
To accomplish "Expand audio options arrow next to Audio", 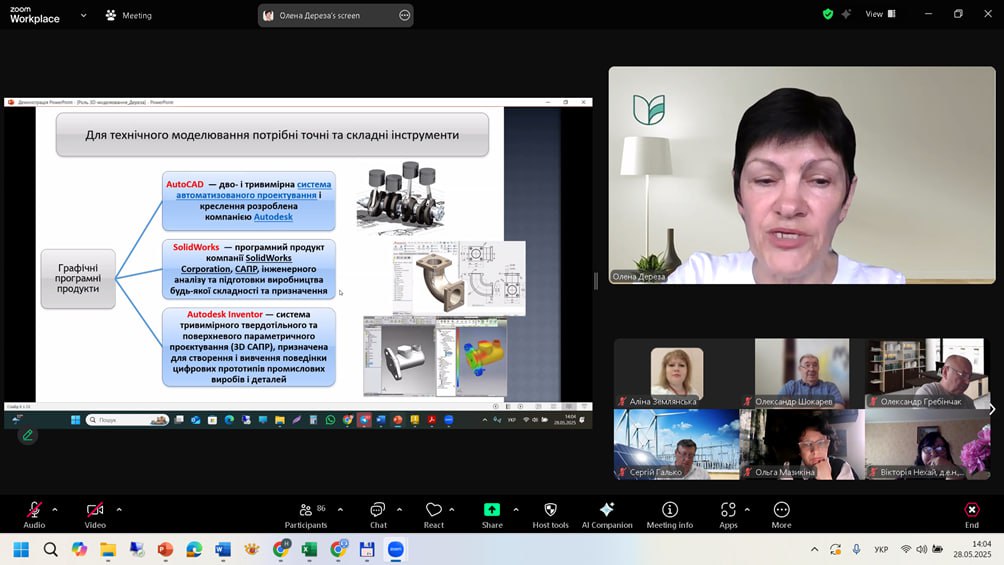I will [54, 510].
